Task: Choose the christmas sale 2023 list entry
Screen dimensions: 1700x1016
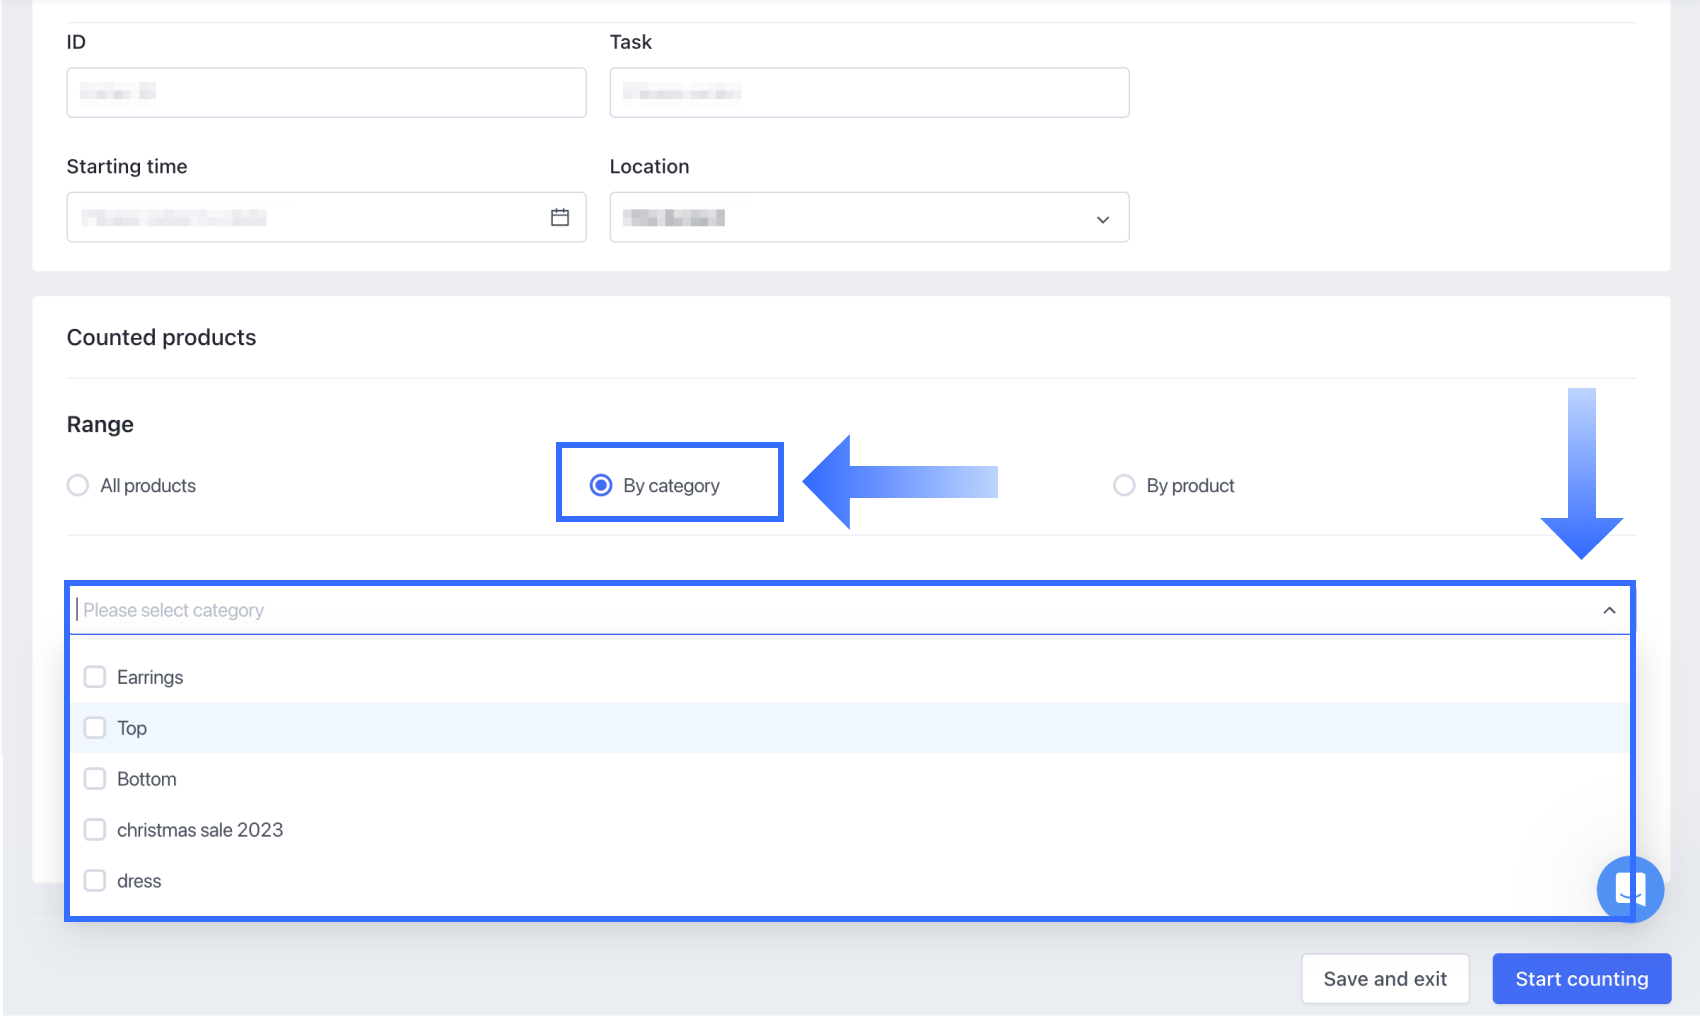Action: (x=200, y=830)
